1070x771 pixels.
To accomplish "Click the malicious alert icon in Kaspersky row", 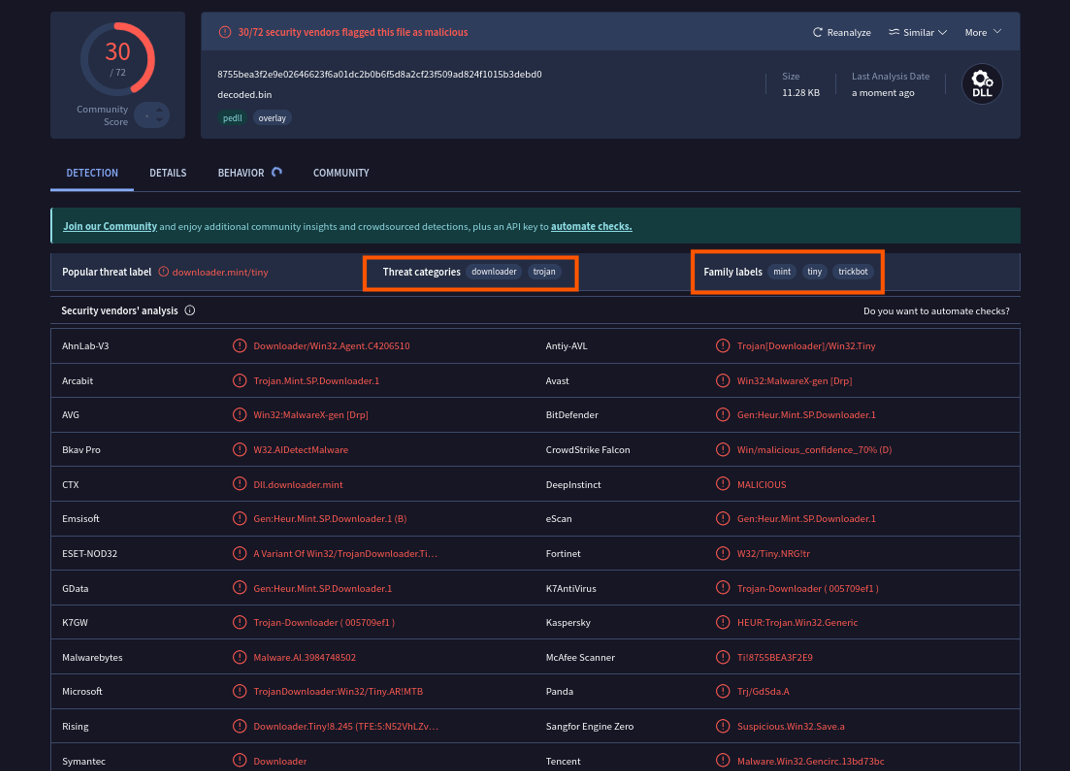I will point(722,622).
